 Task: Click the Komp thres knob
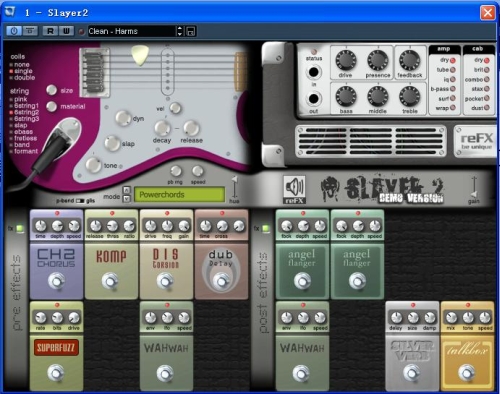112,226
